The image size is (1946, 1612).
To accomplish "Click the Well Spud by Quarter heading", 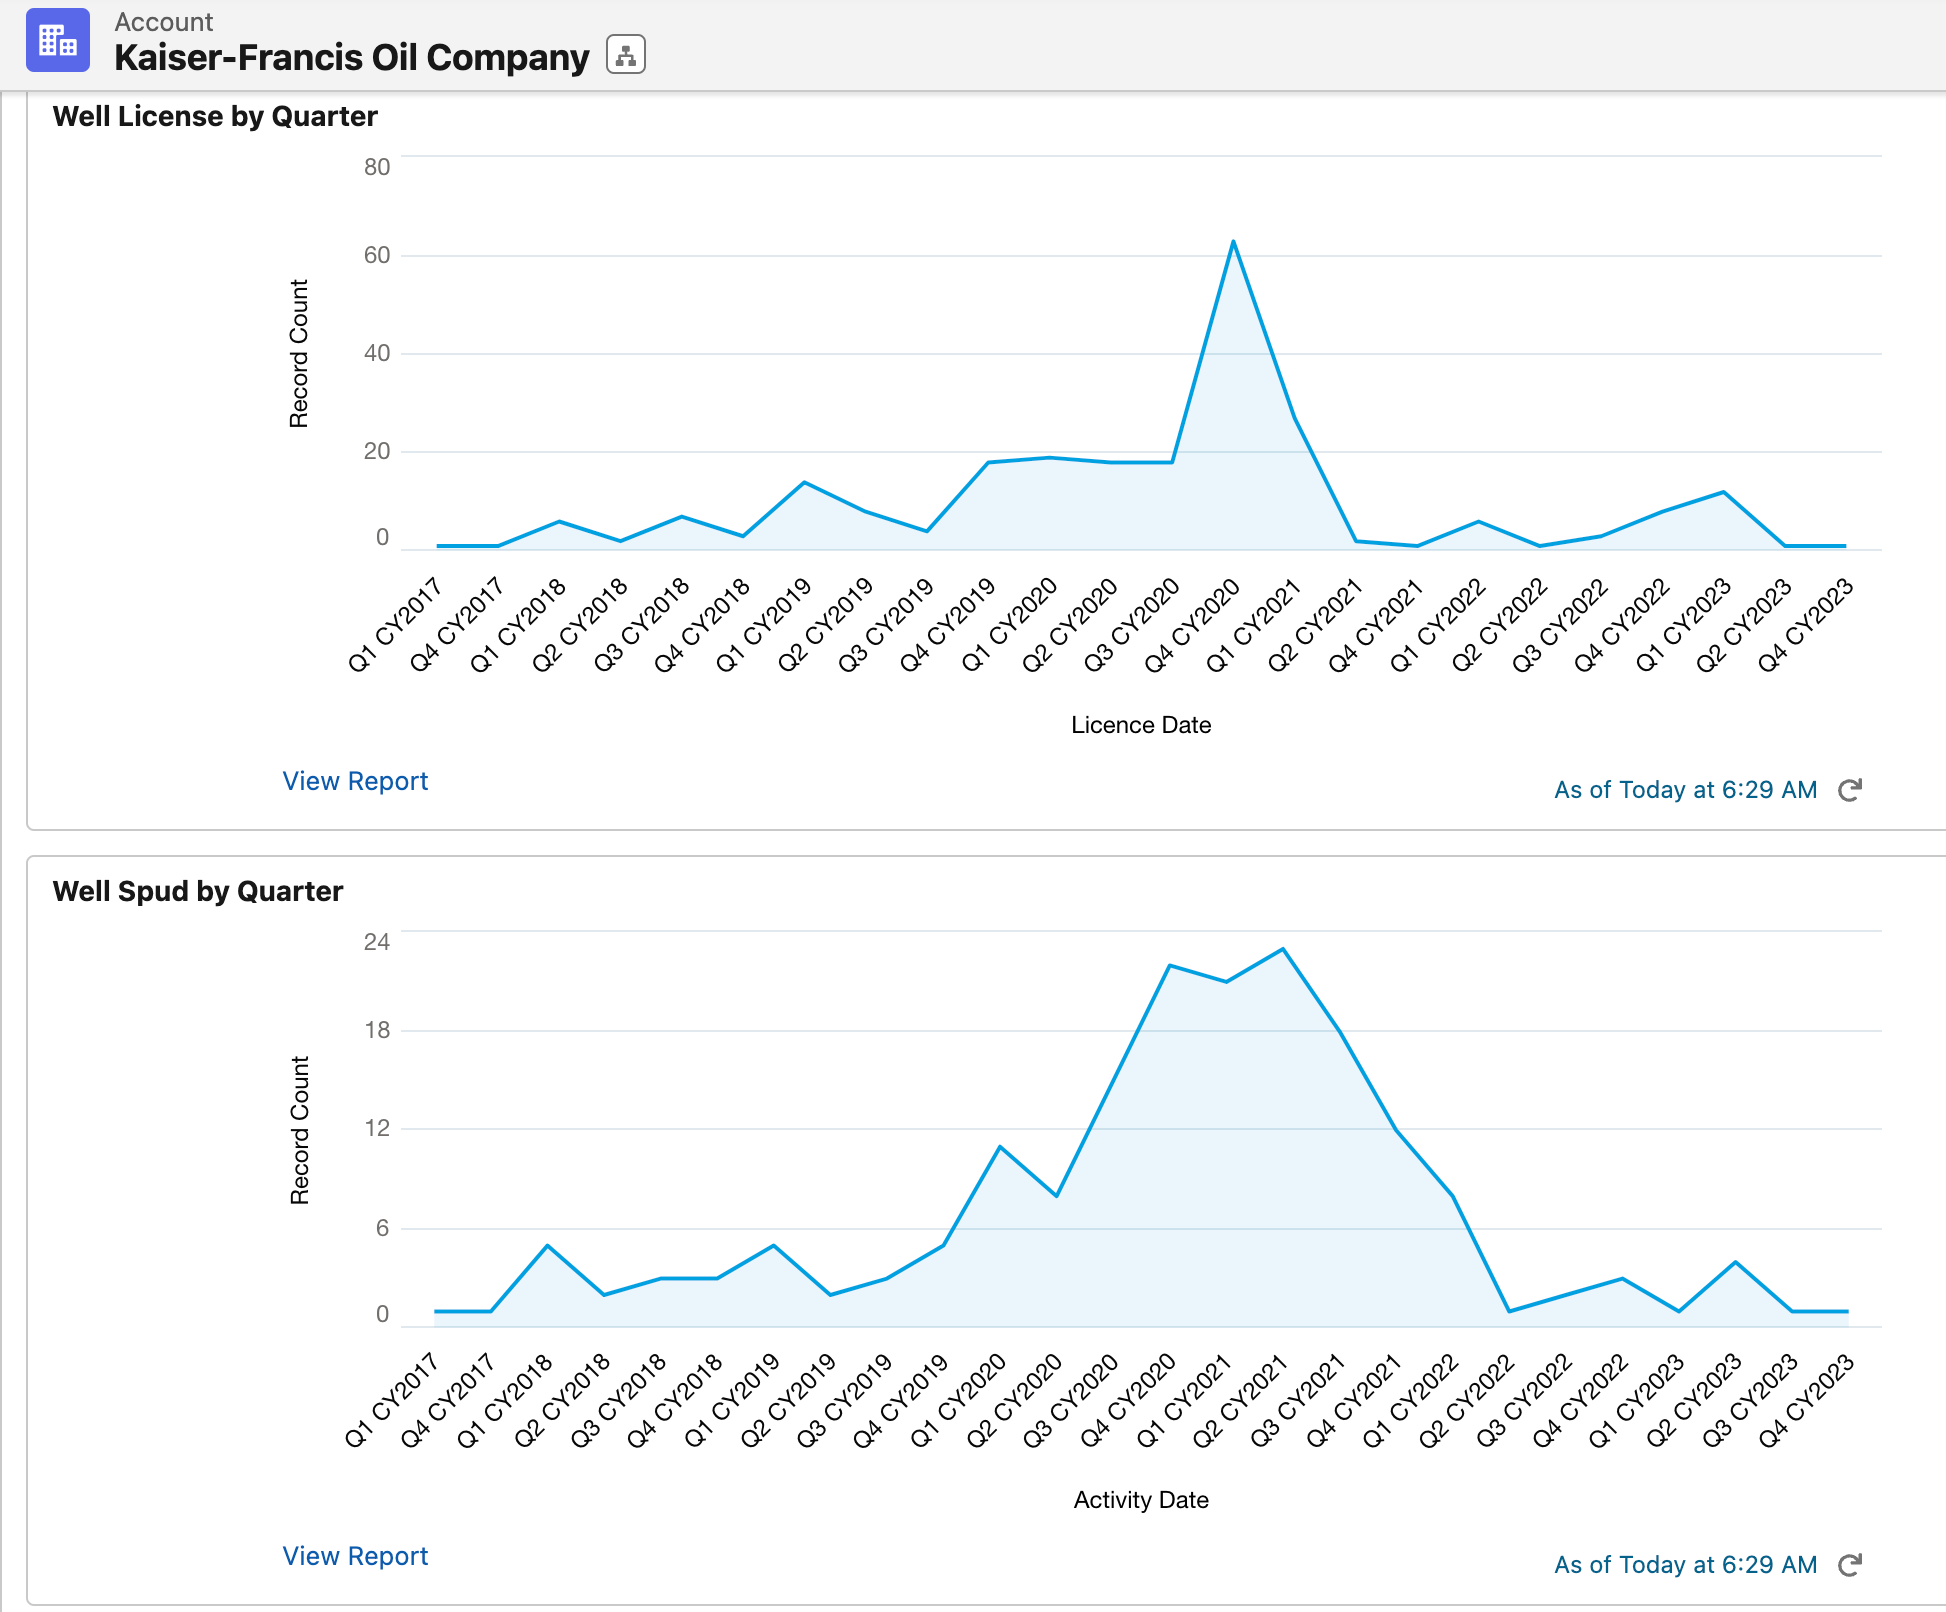I will click(x=198, y=891).
